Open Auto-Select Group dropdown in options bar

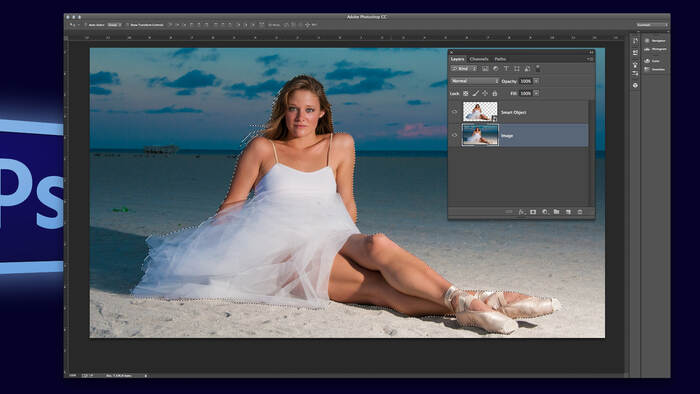(x=114, y=25)
